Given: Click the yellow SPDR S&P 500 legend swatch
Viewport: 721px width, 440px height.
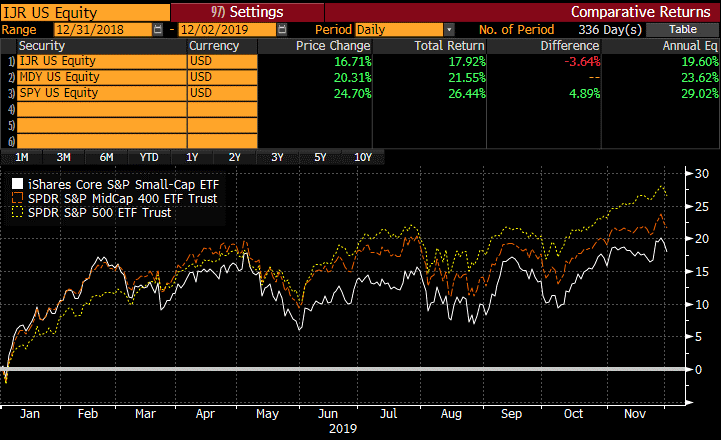Looking at the screenshot, I should [17, 212].
